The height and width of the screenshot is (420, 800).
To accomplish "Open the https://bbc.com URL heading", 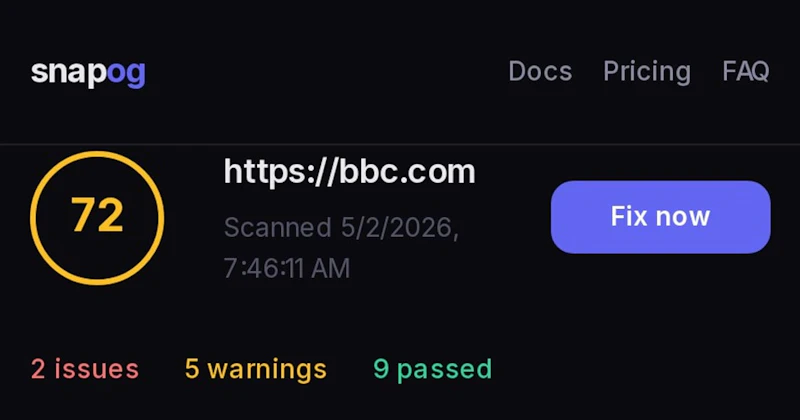I will click(x=349, y=172).
